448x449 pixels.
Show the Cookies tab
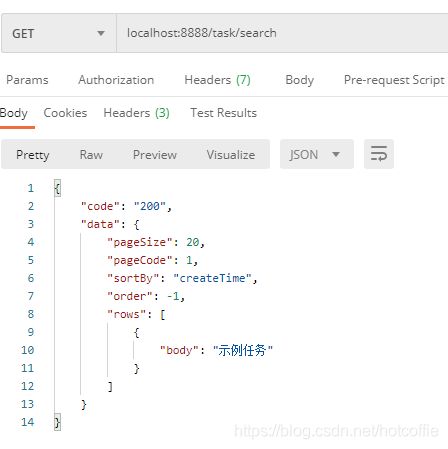(x=65, y=113)
